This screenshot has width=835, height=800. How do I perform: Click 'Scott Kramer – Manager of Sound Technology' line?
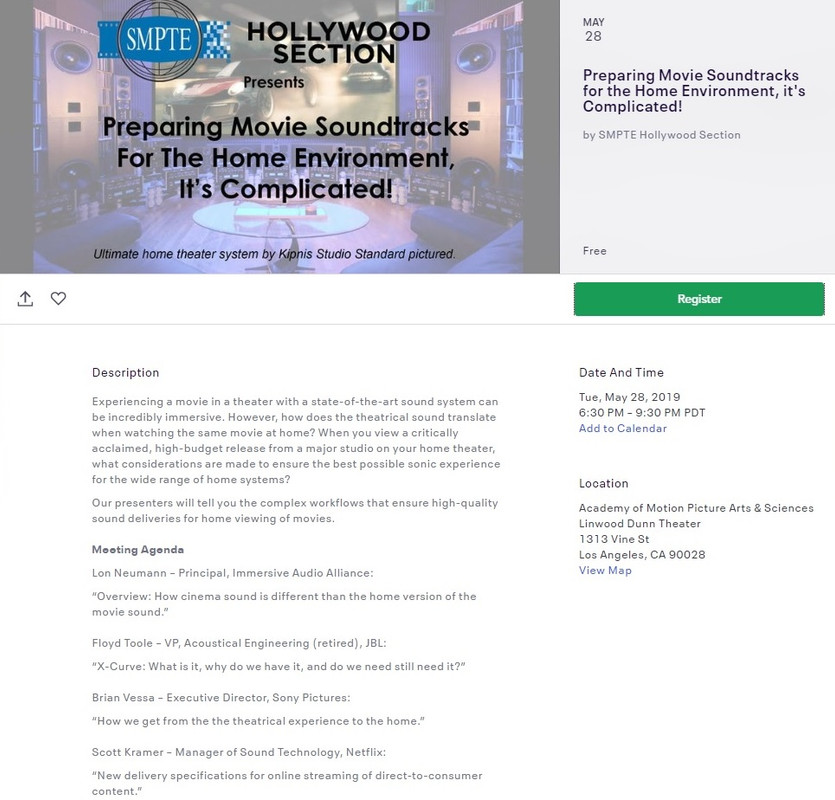[239, 752]
